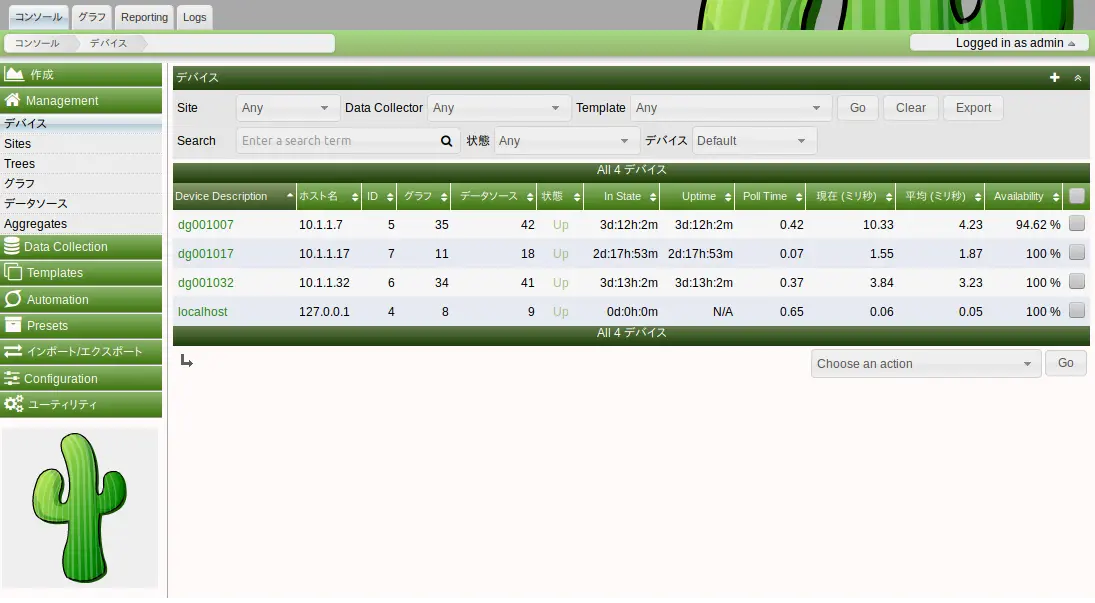The height and width of the screenshot is (603, 1095).
Task: Click the search term input field
Action: click(337, 141)
